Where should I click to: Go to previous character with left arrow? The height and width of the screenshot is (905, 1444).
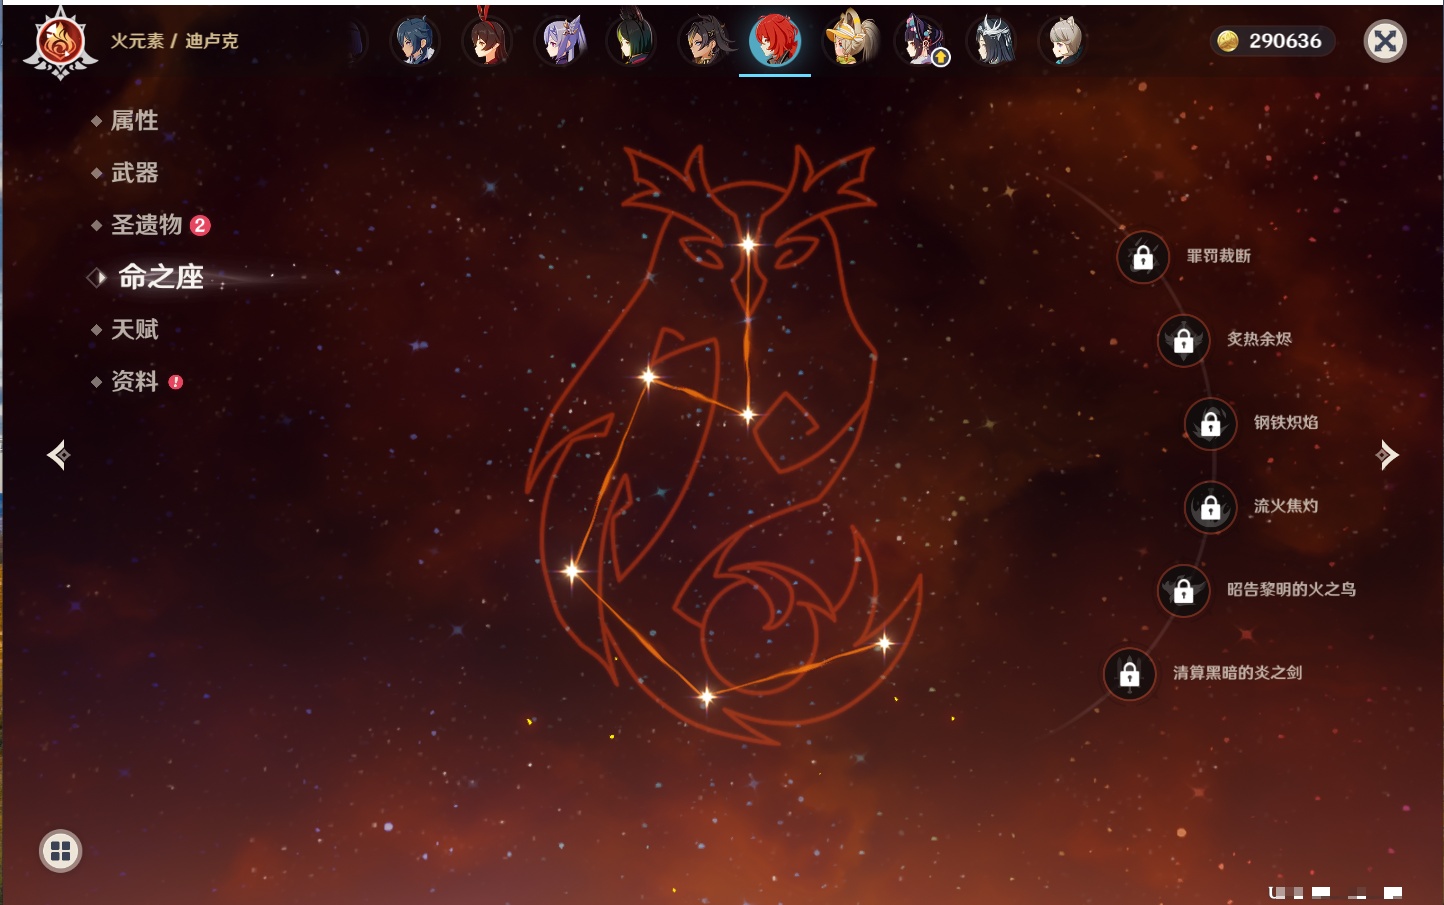tap(58, 455)
